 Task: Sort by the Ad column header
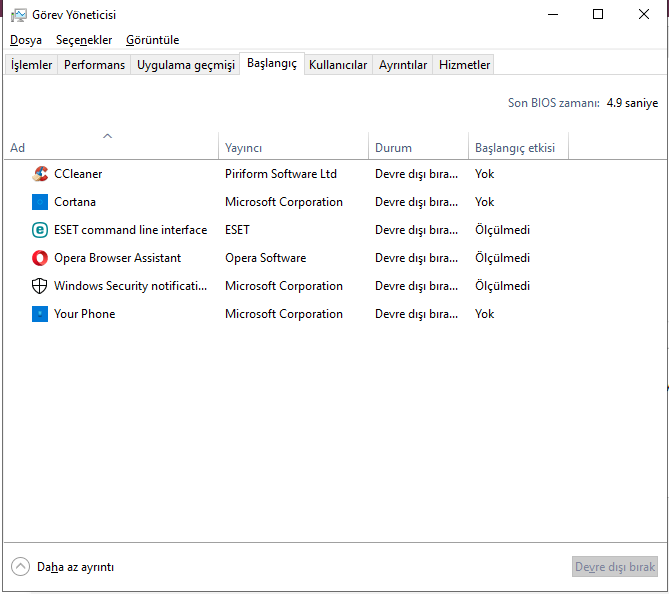[x=111, y=146]
